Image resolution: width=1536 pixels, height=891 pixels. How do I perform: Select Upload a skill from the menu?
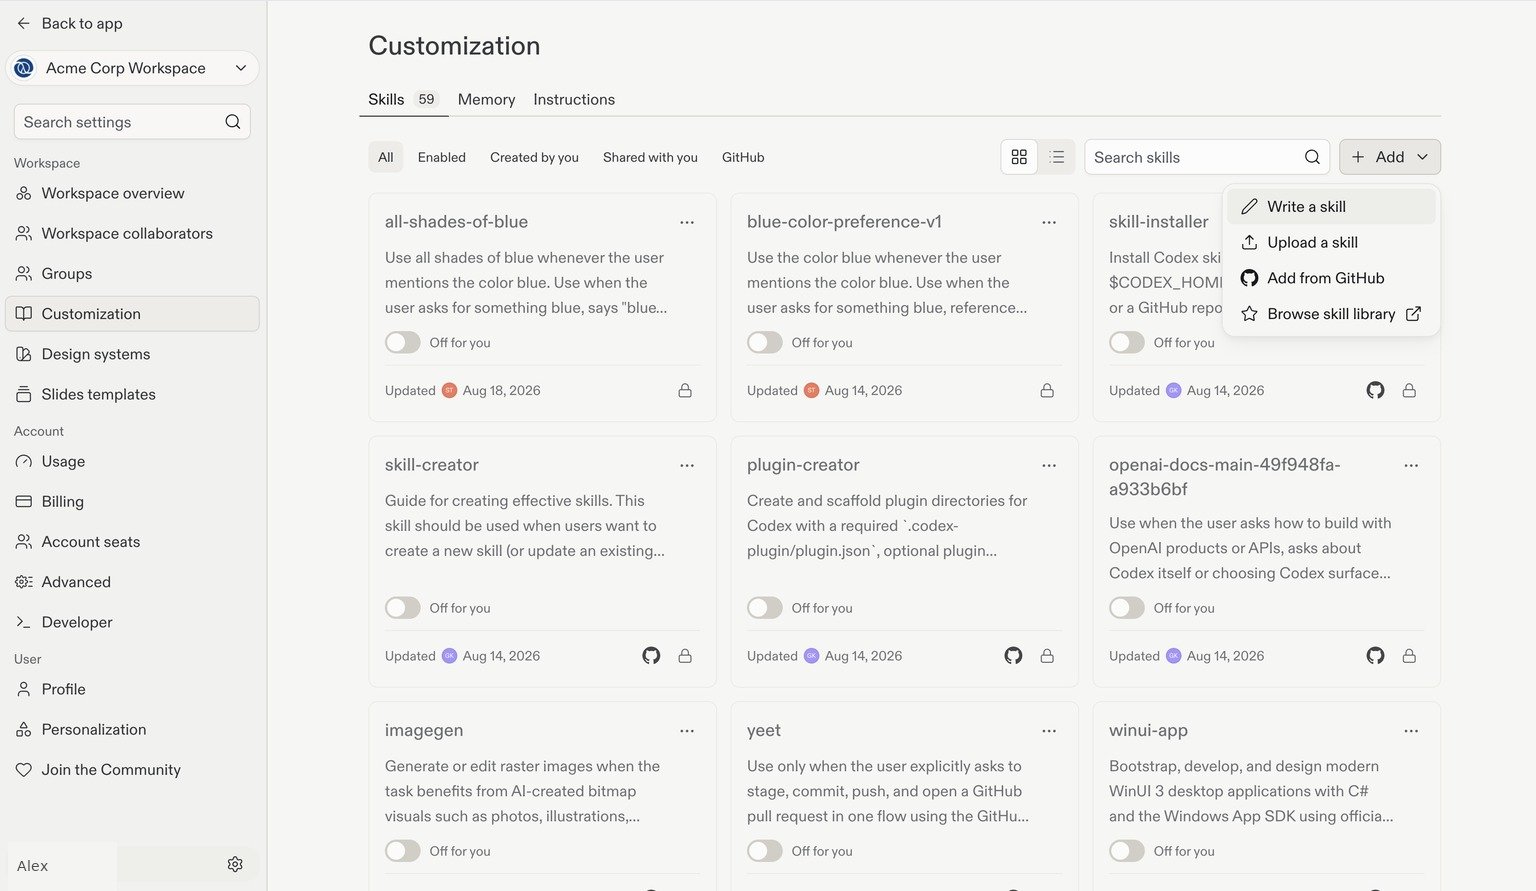(x=1331, y=243)
